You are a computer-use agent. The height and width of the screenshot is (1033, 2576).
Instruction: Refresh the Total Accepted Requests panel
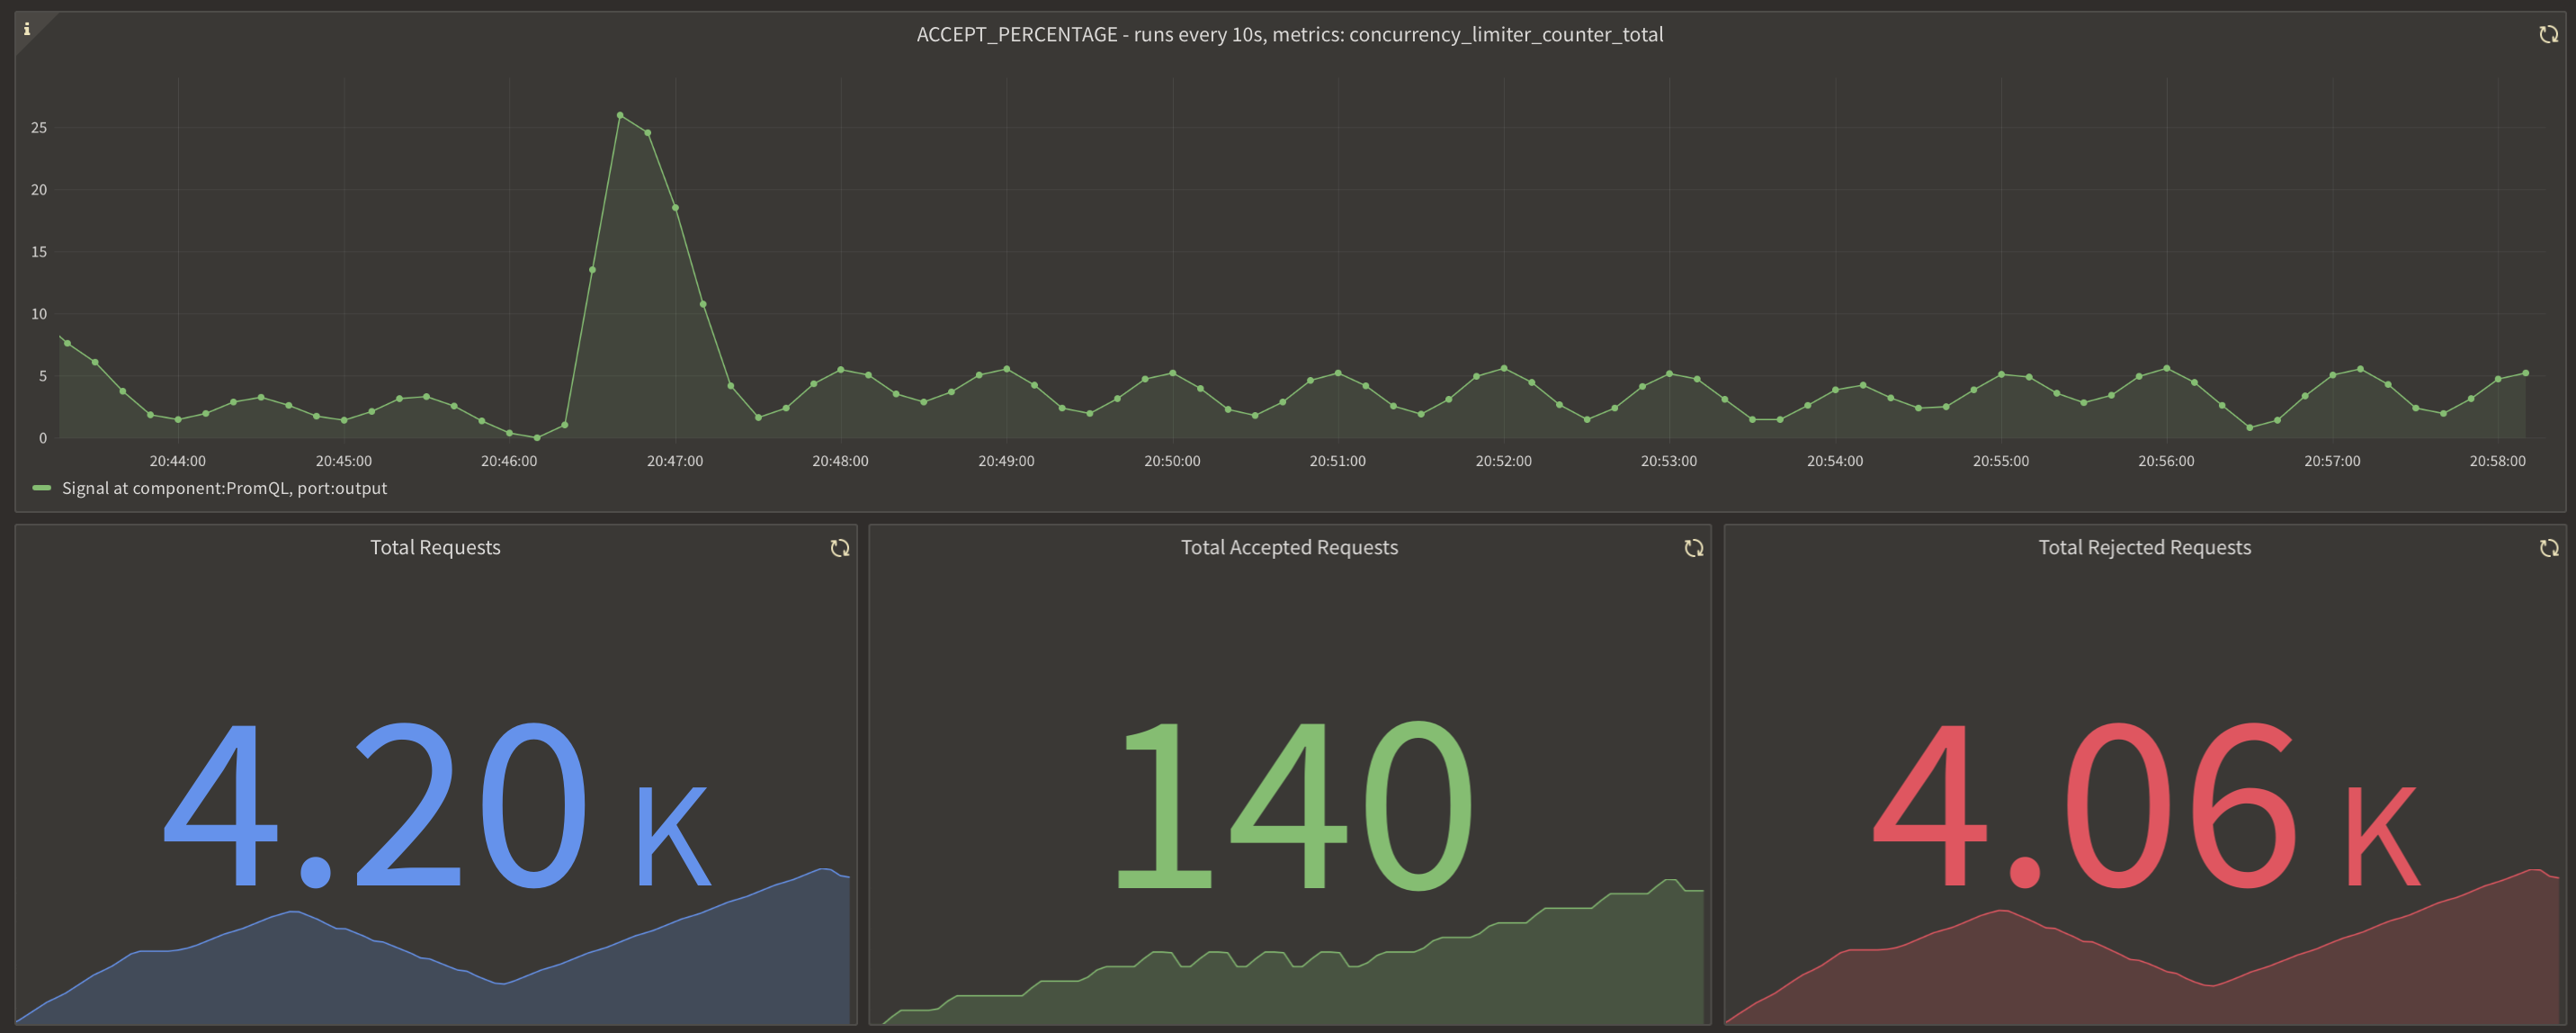click(x=1694, y=548)
